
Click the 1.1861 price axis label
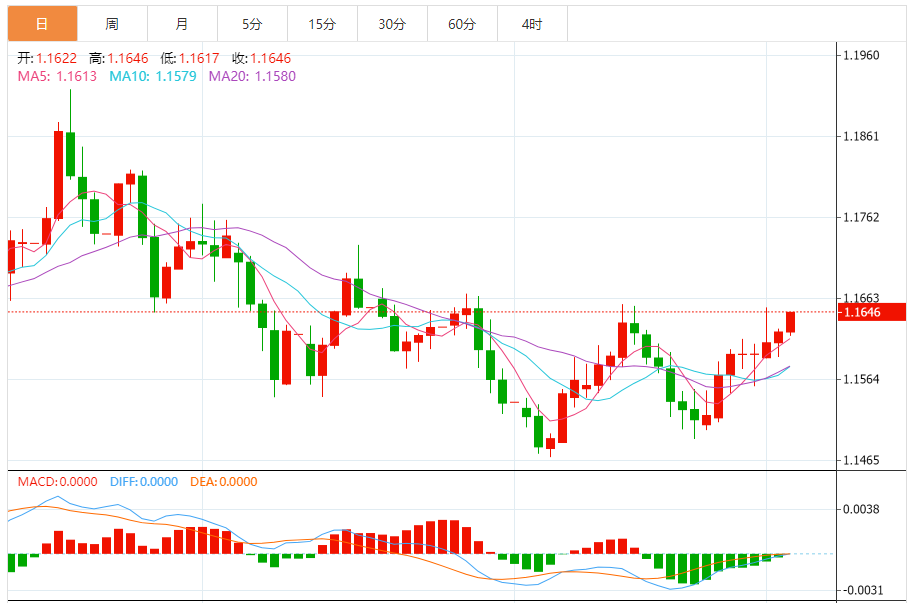(861, 136)
